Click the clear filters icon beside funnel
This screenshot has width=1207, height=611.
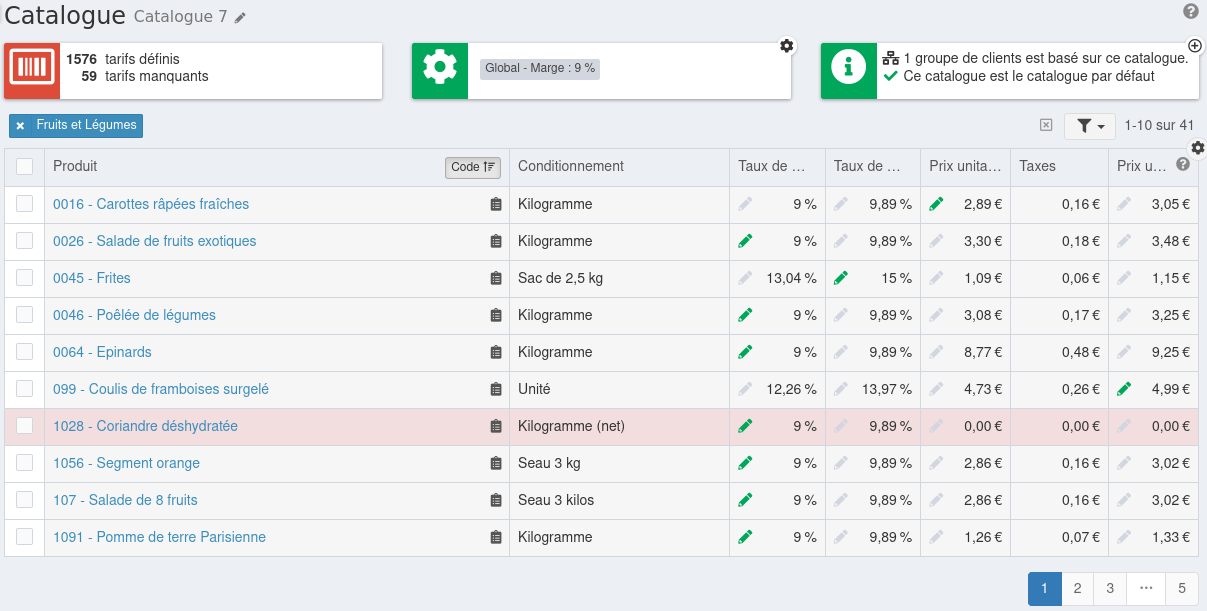pos(1046,125)
